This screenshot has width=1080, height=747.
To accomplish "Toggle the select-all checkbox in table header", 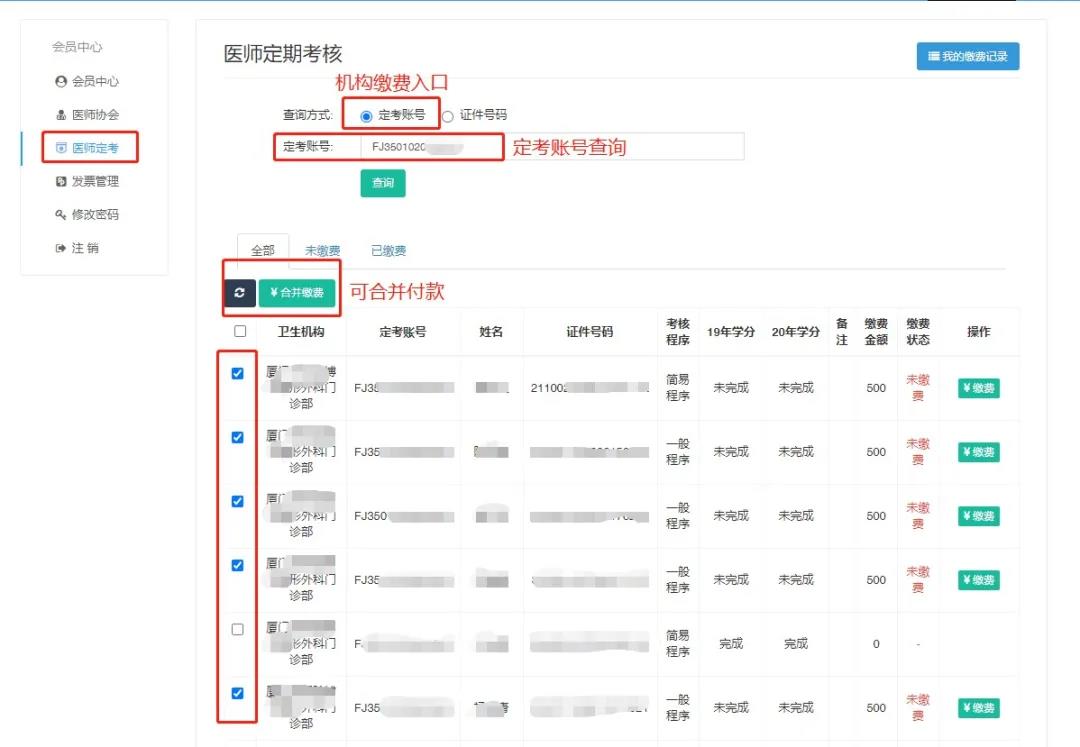I will tap(240, 331).
